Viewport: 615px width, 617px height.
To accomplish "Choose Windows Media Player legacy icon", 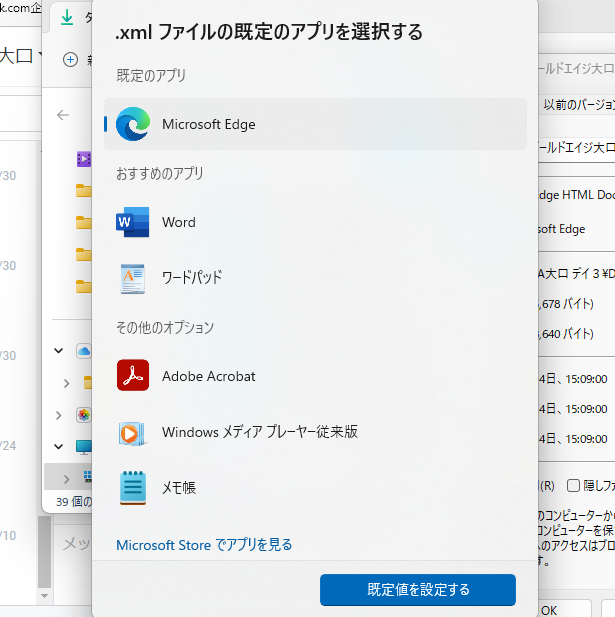I will tap(133, 432).
